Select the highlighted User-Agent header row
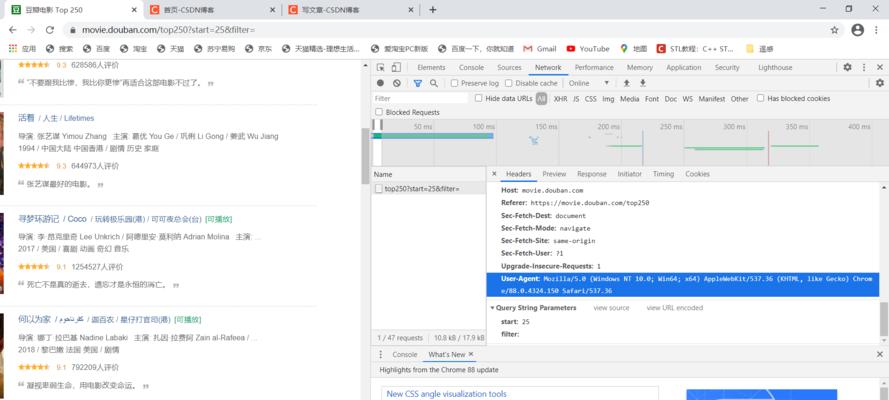Image resolution: width=889 pixels, height=400 pixels. (x=683, y=285)
